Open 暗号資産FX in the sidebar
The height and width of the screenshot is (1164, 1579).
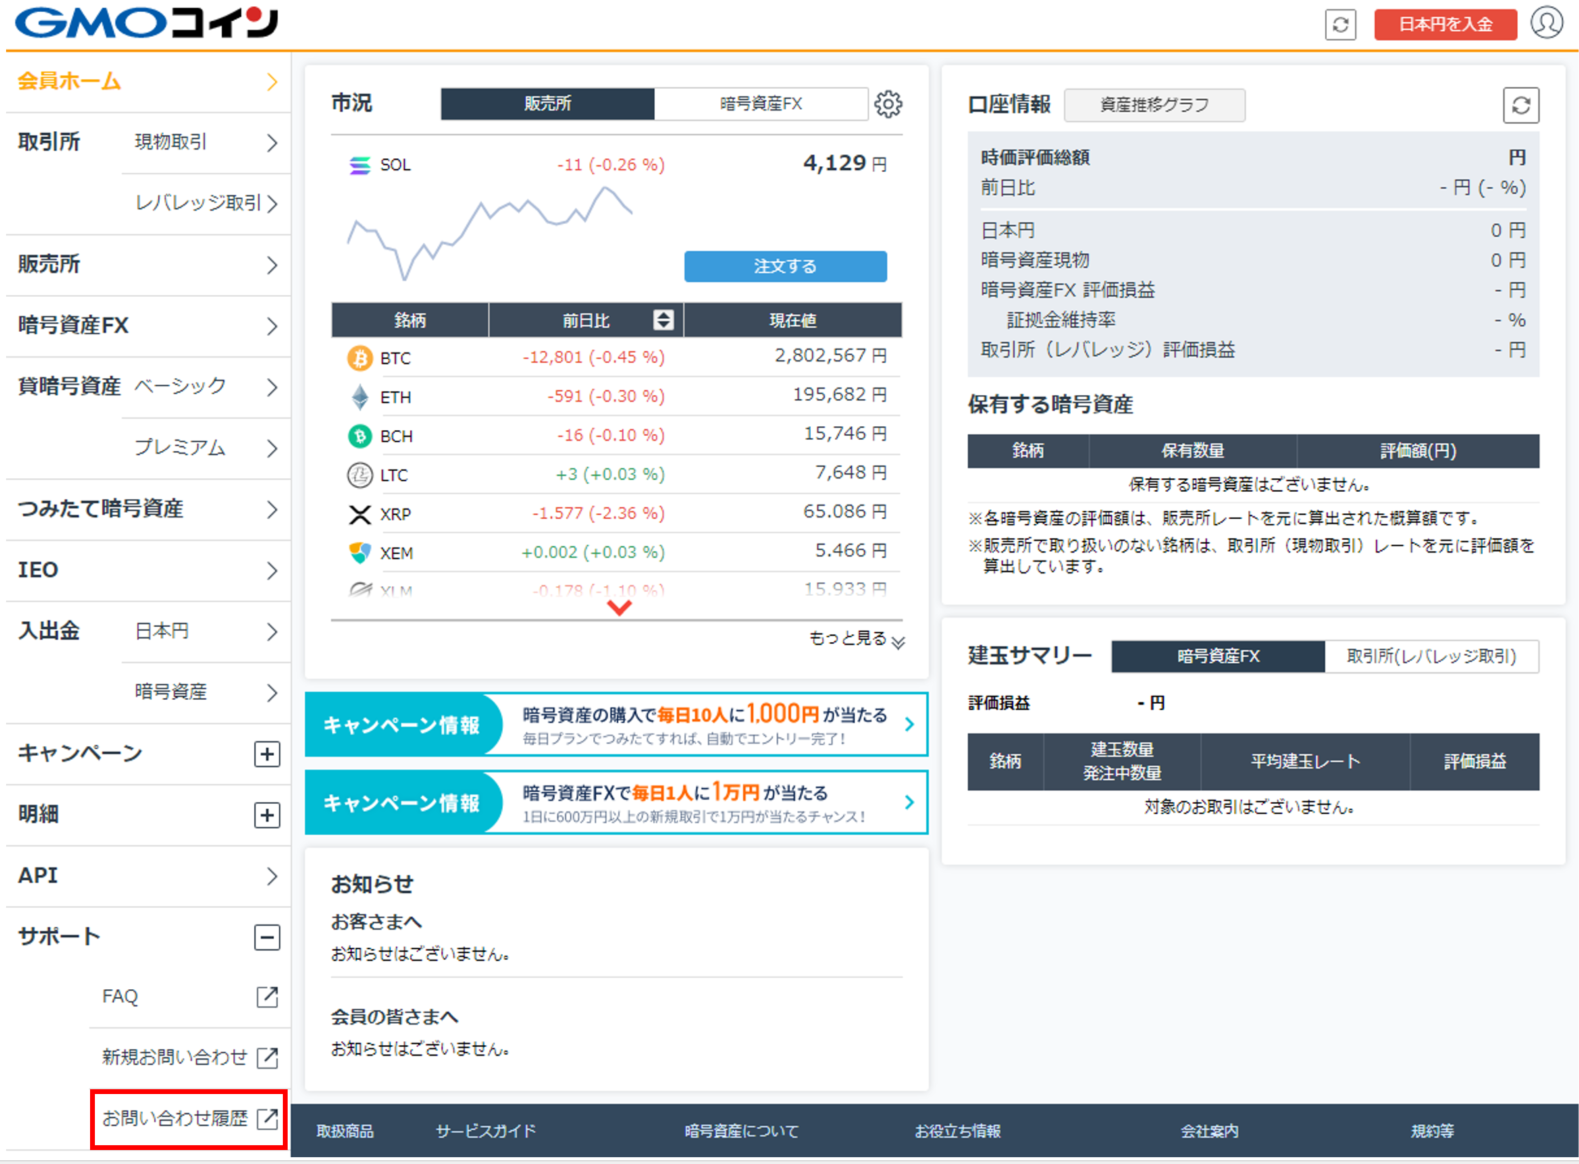click(148, 326)
